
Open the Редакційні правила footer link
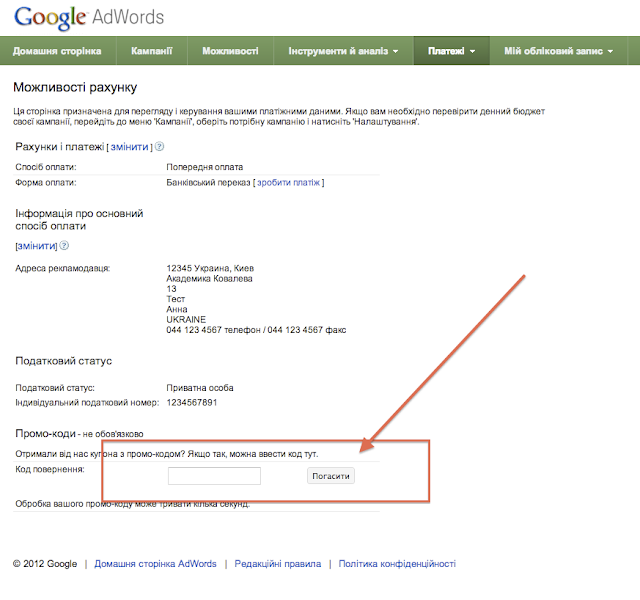[278, 564]
